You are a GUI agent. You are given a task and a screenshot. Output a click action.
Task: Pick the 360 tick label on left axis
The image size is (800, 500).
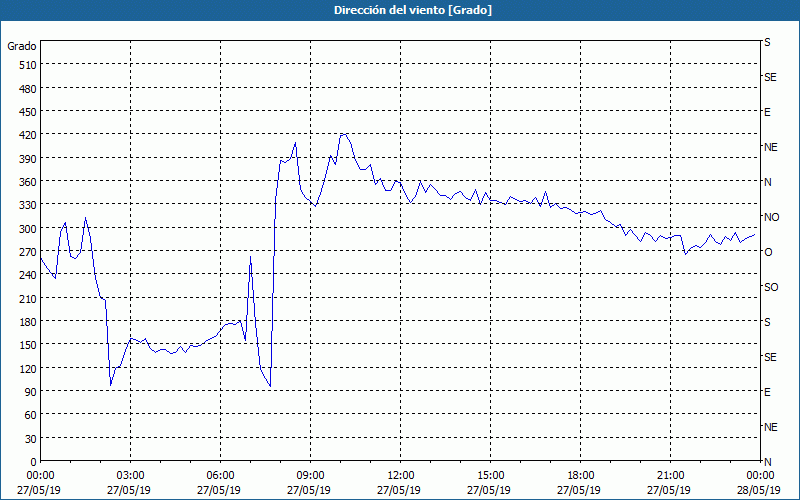pos(28,182)
